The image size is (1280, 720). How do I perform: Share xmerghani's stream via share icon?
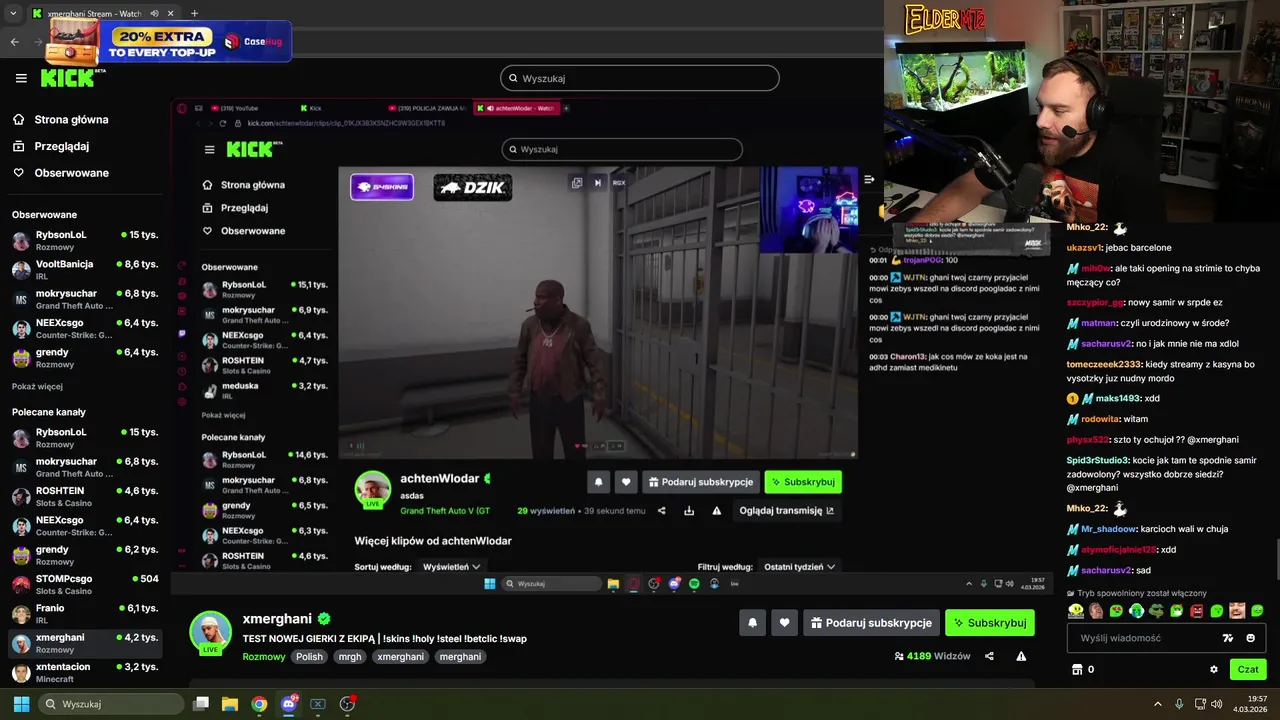pos(989,656)
